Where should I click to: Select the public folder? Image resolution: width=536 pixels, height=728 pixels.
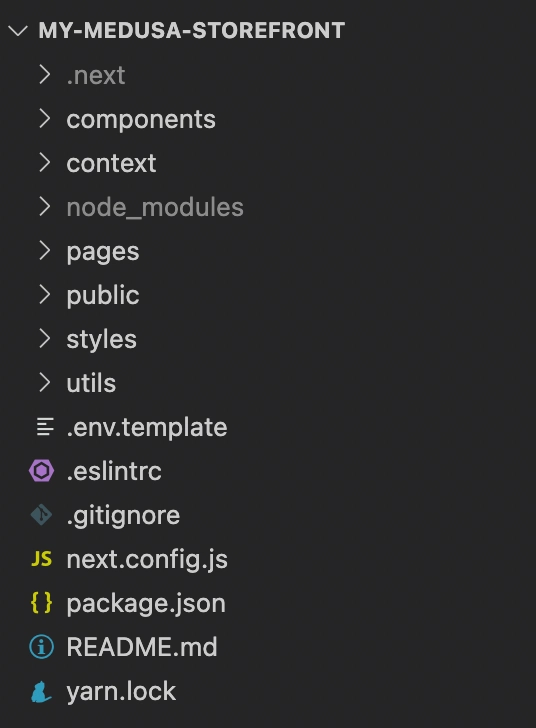(268, 295)
